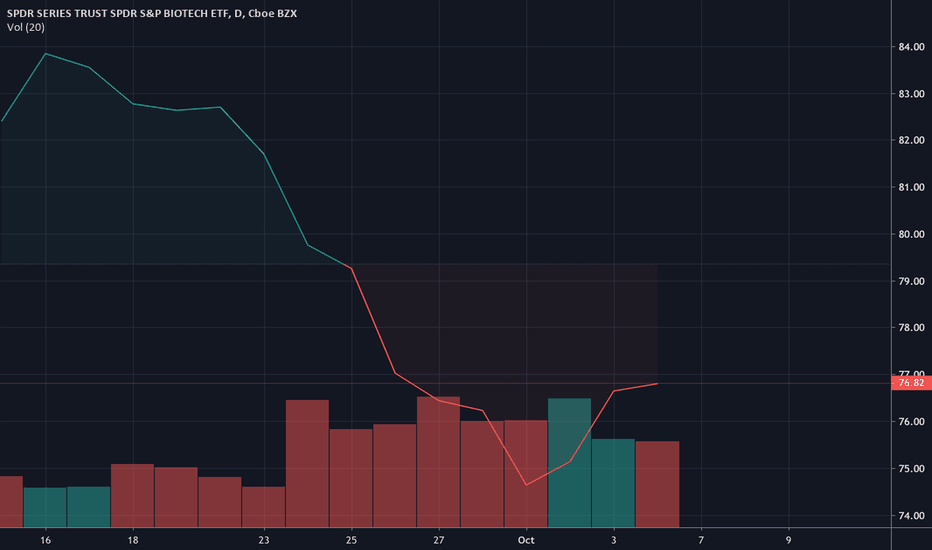Viewport: 932px width, 550px height.
Task: Click the Oct label on time axis
Action: (526, 540)
